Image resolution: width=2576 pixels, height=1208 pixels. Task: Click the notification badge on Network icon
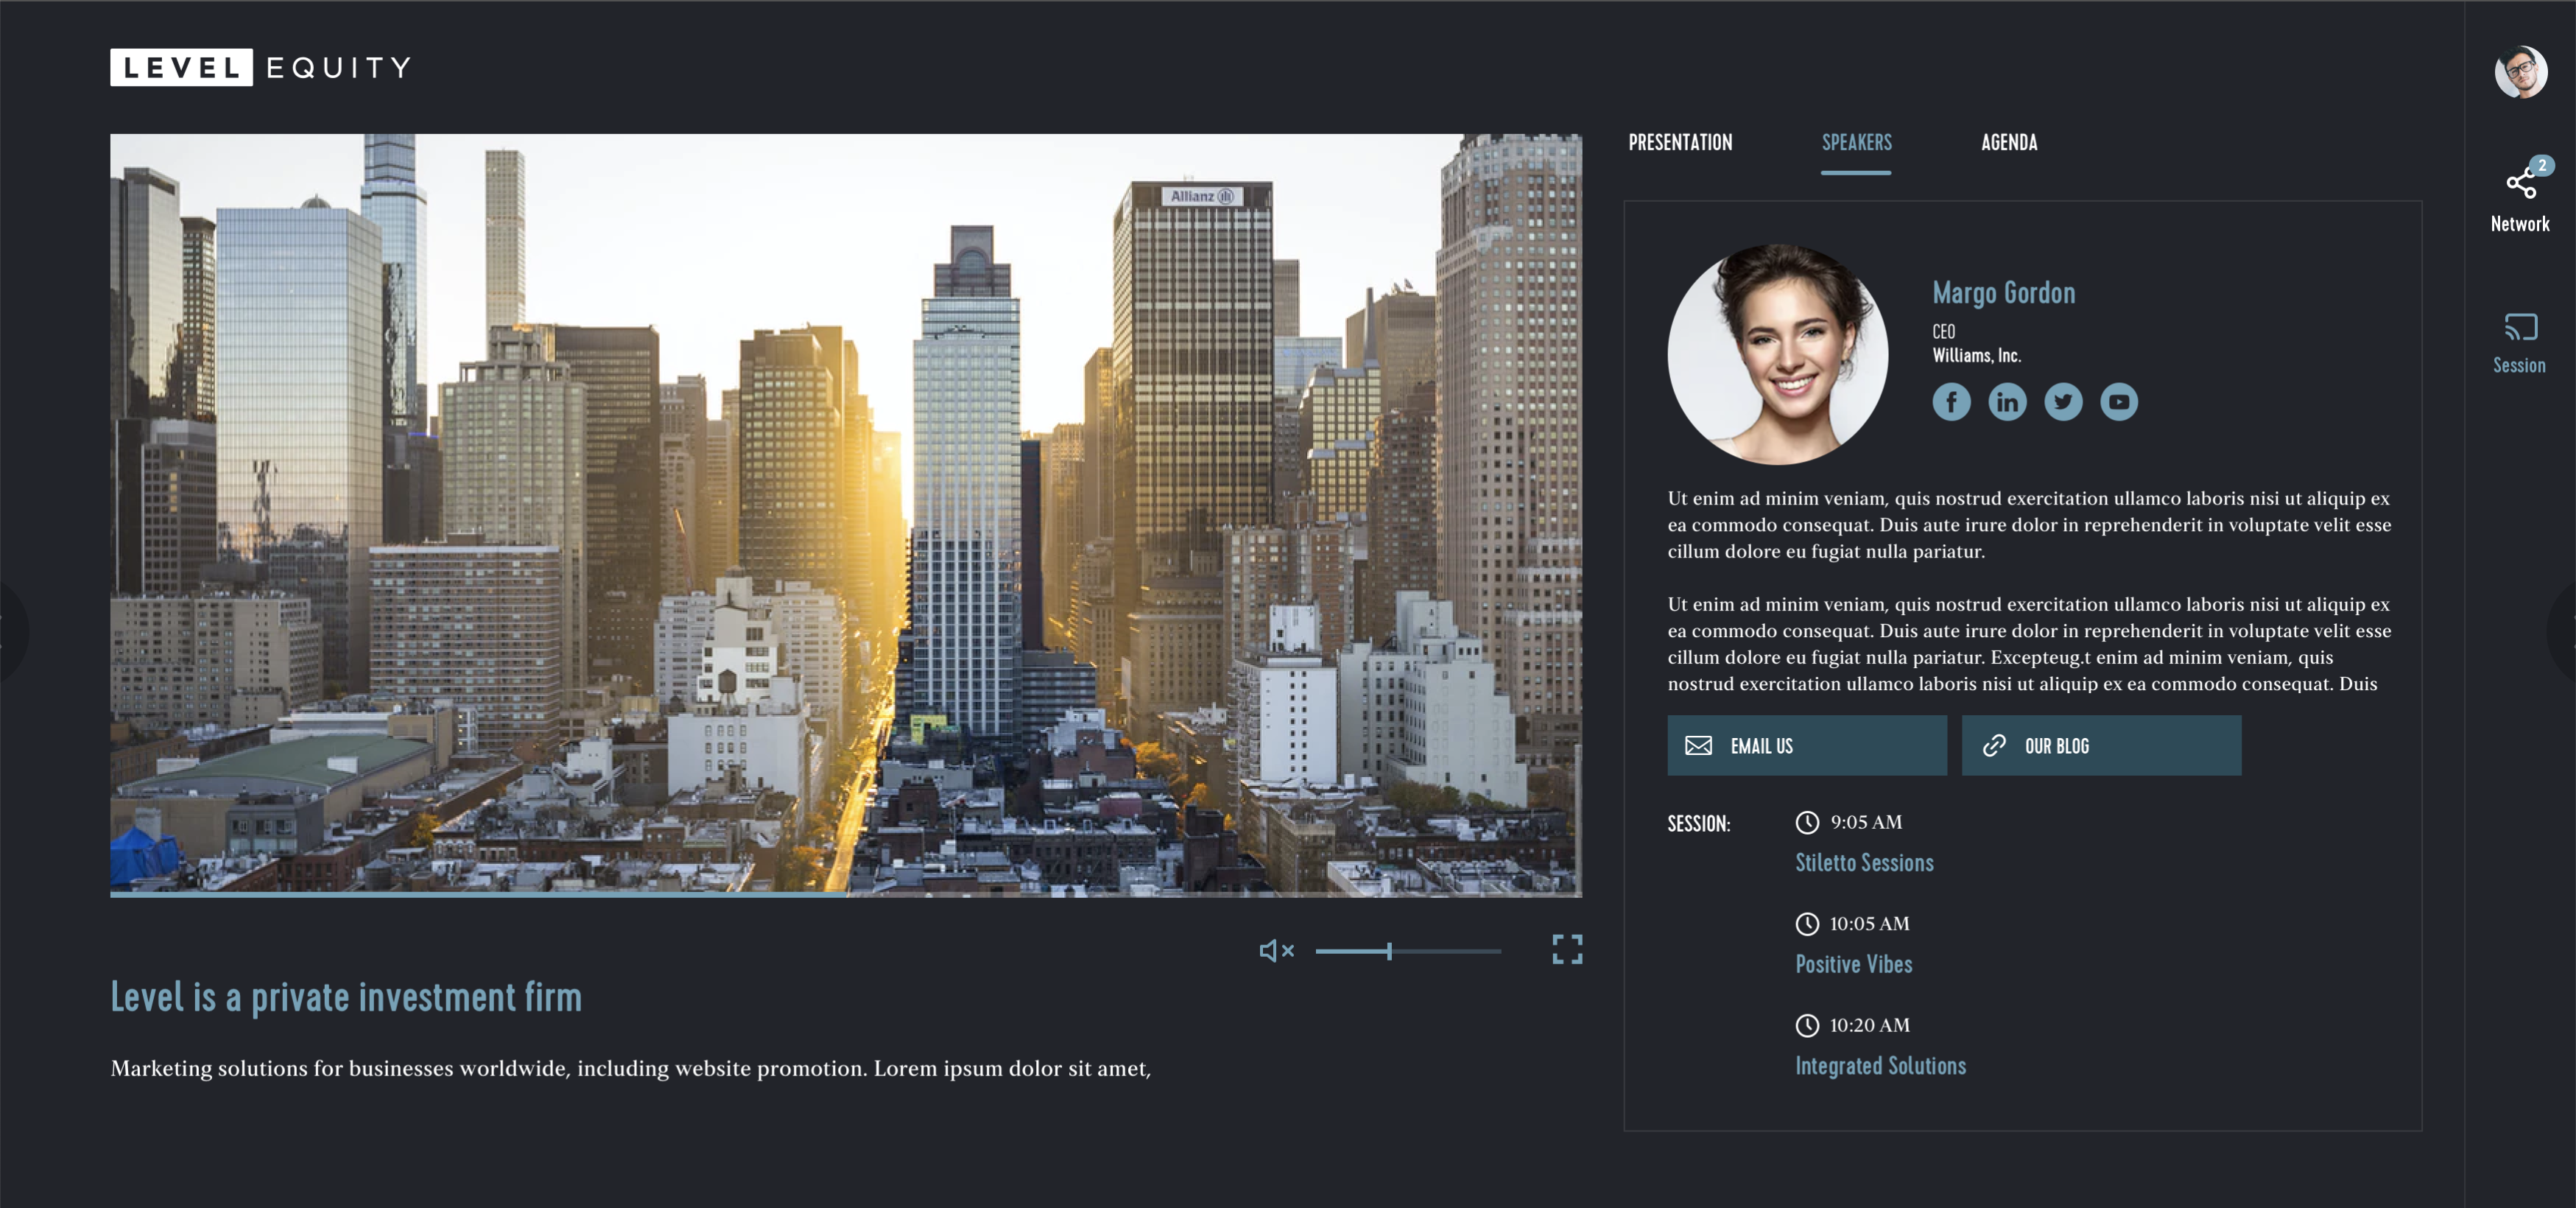click(x=2541, y=164)
